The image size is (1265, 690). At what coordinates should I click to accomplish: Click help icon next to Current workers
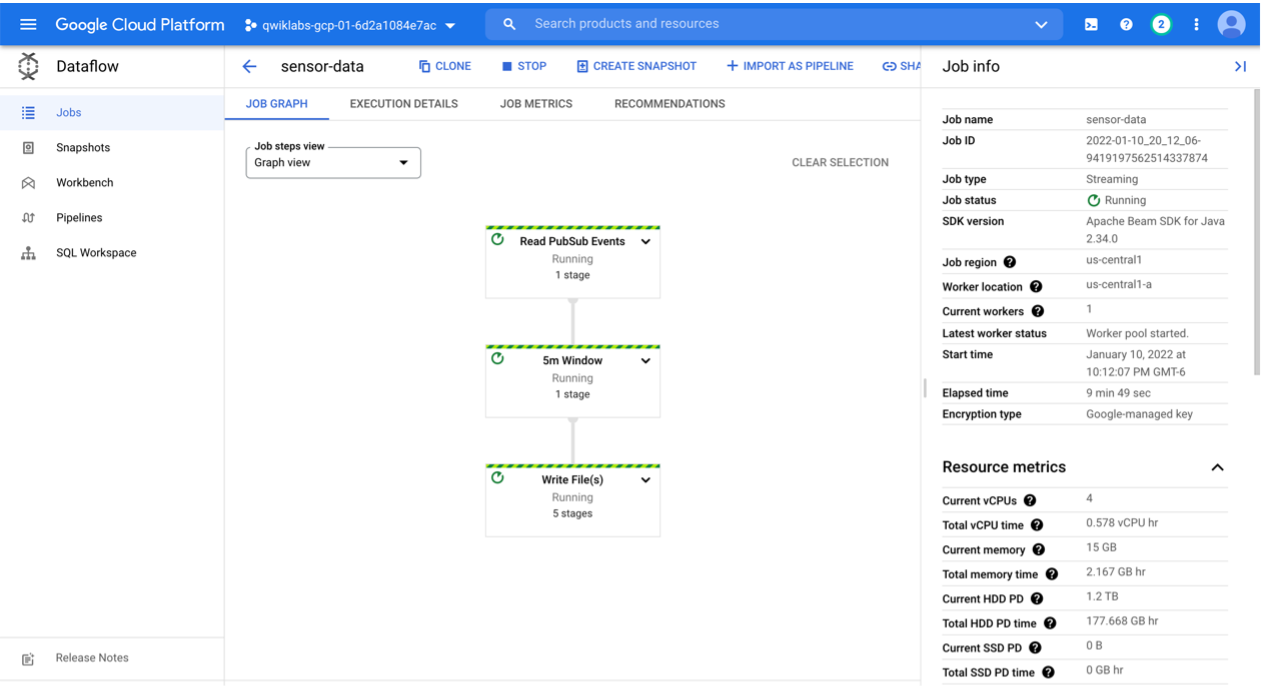point(1037,311)
